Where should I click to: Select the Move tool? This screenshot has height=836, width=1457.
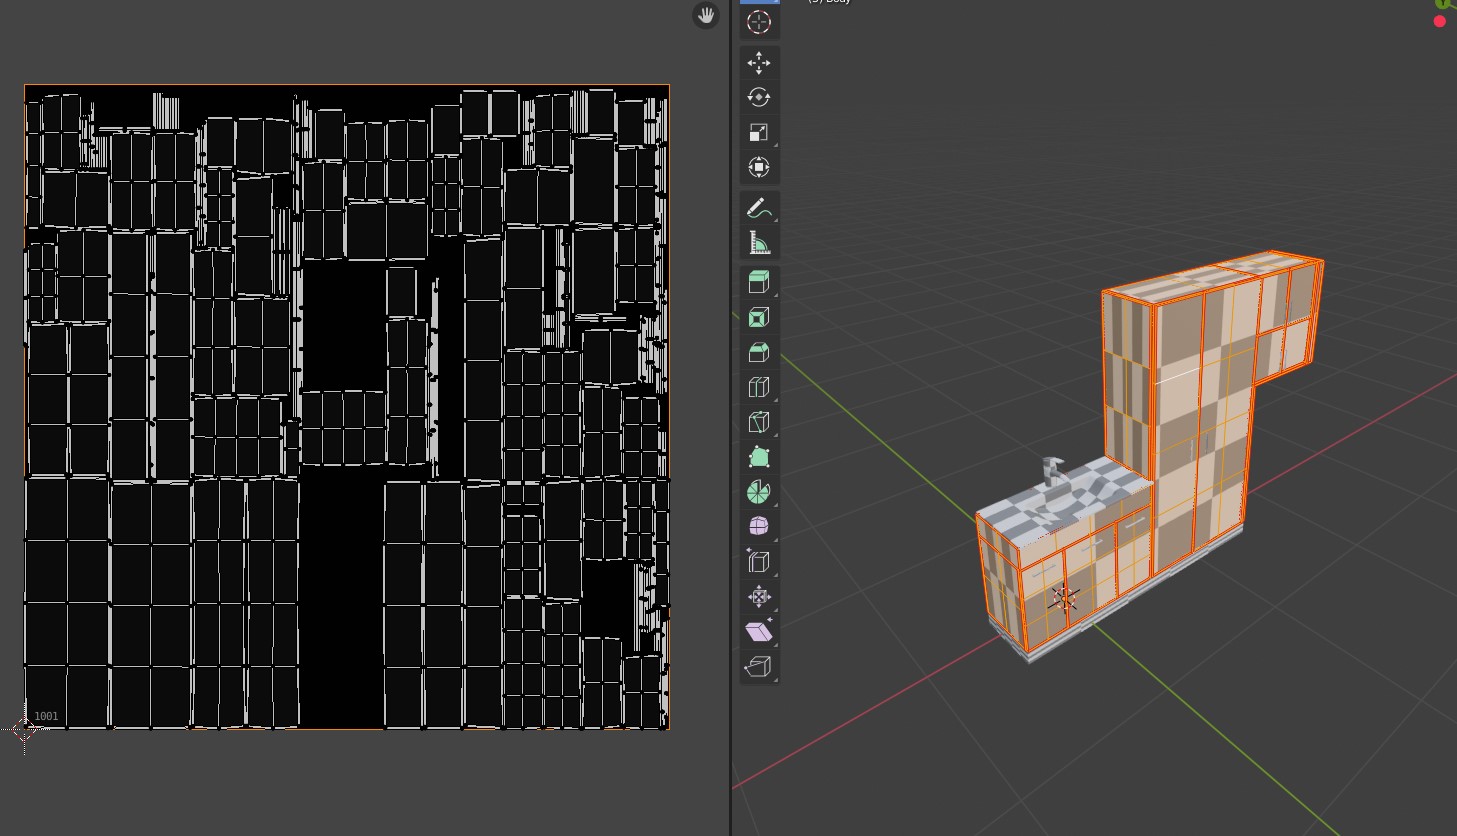coord(759,63)
